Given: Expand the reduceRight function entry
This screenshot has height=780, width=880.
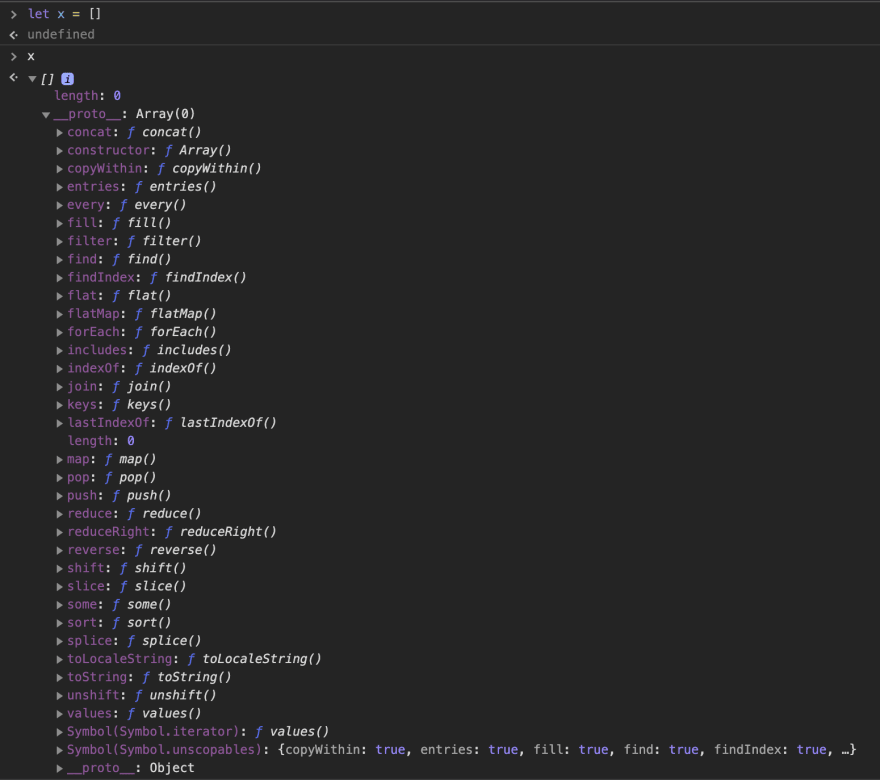Looking at the screenshot, I should 59,533.
